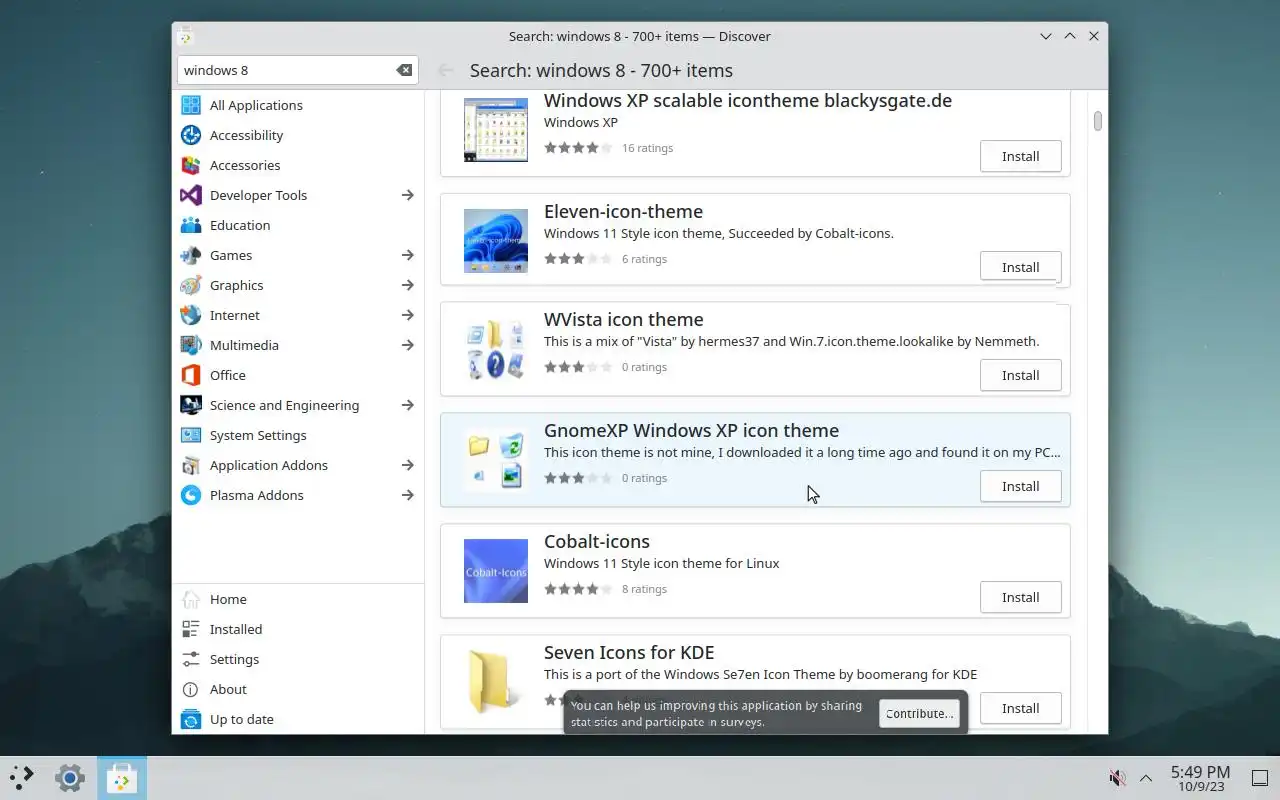
Task: Expand the Application Addons arrow
Action: click(408, 465)
